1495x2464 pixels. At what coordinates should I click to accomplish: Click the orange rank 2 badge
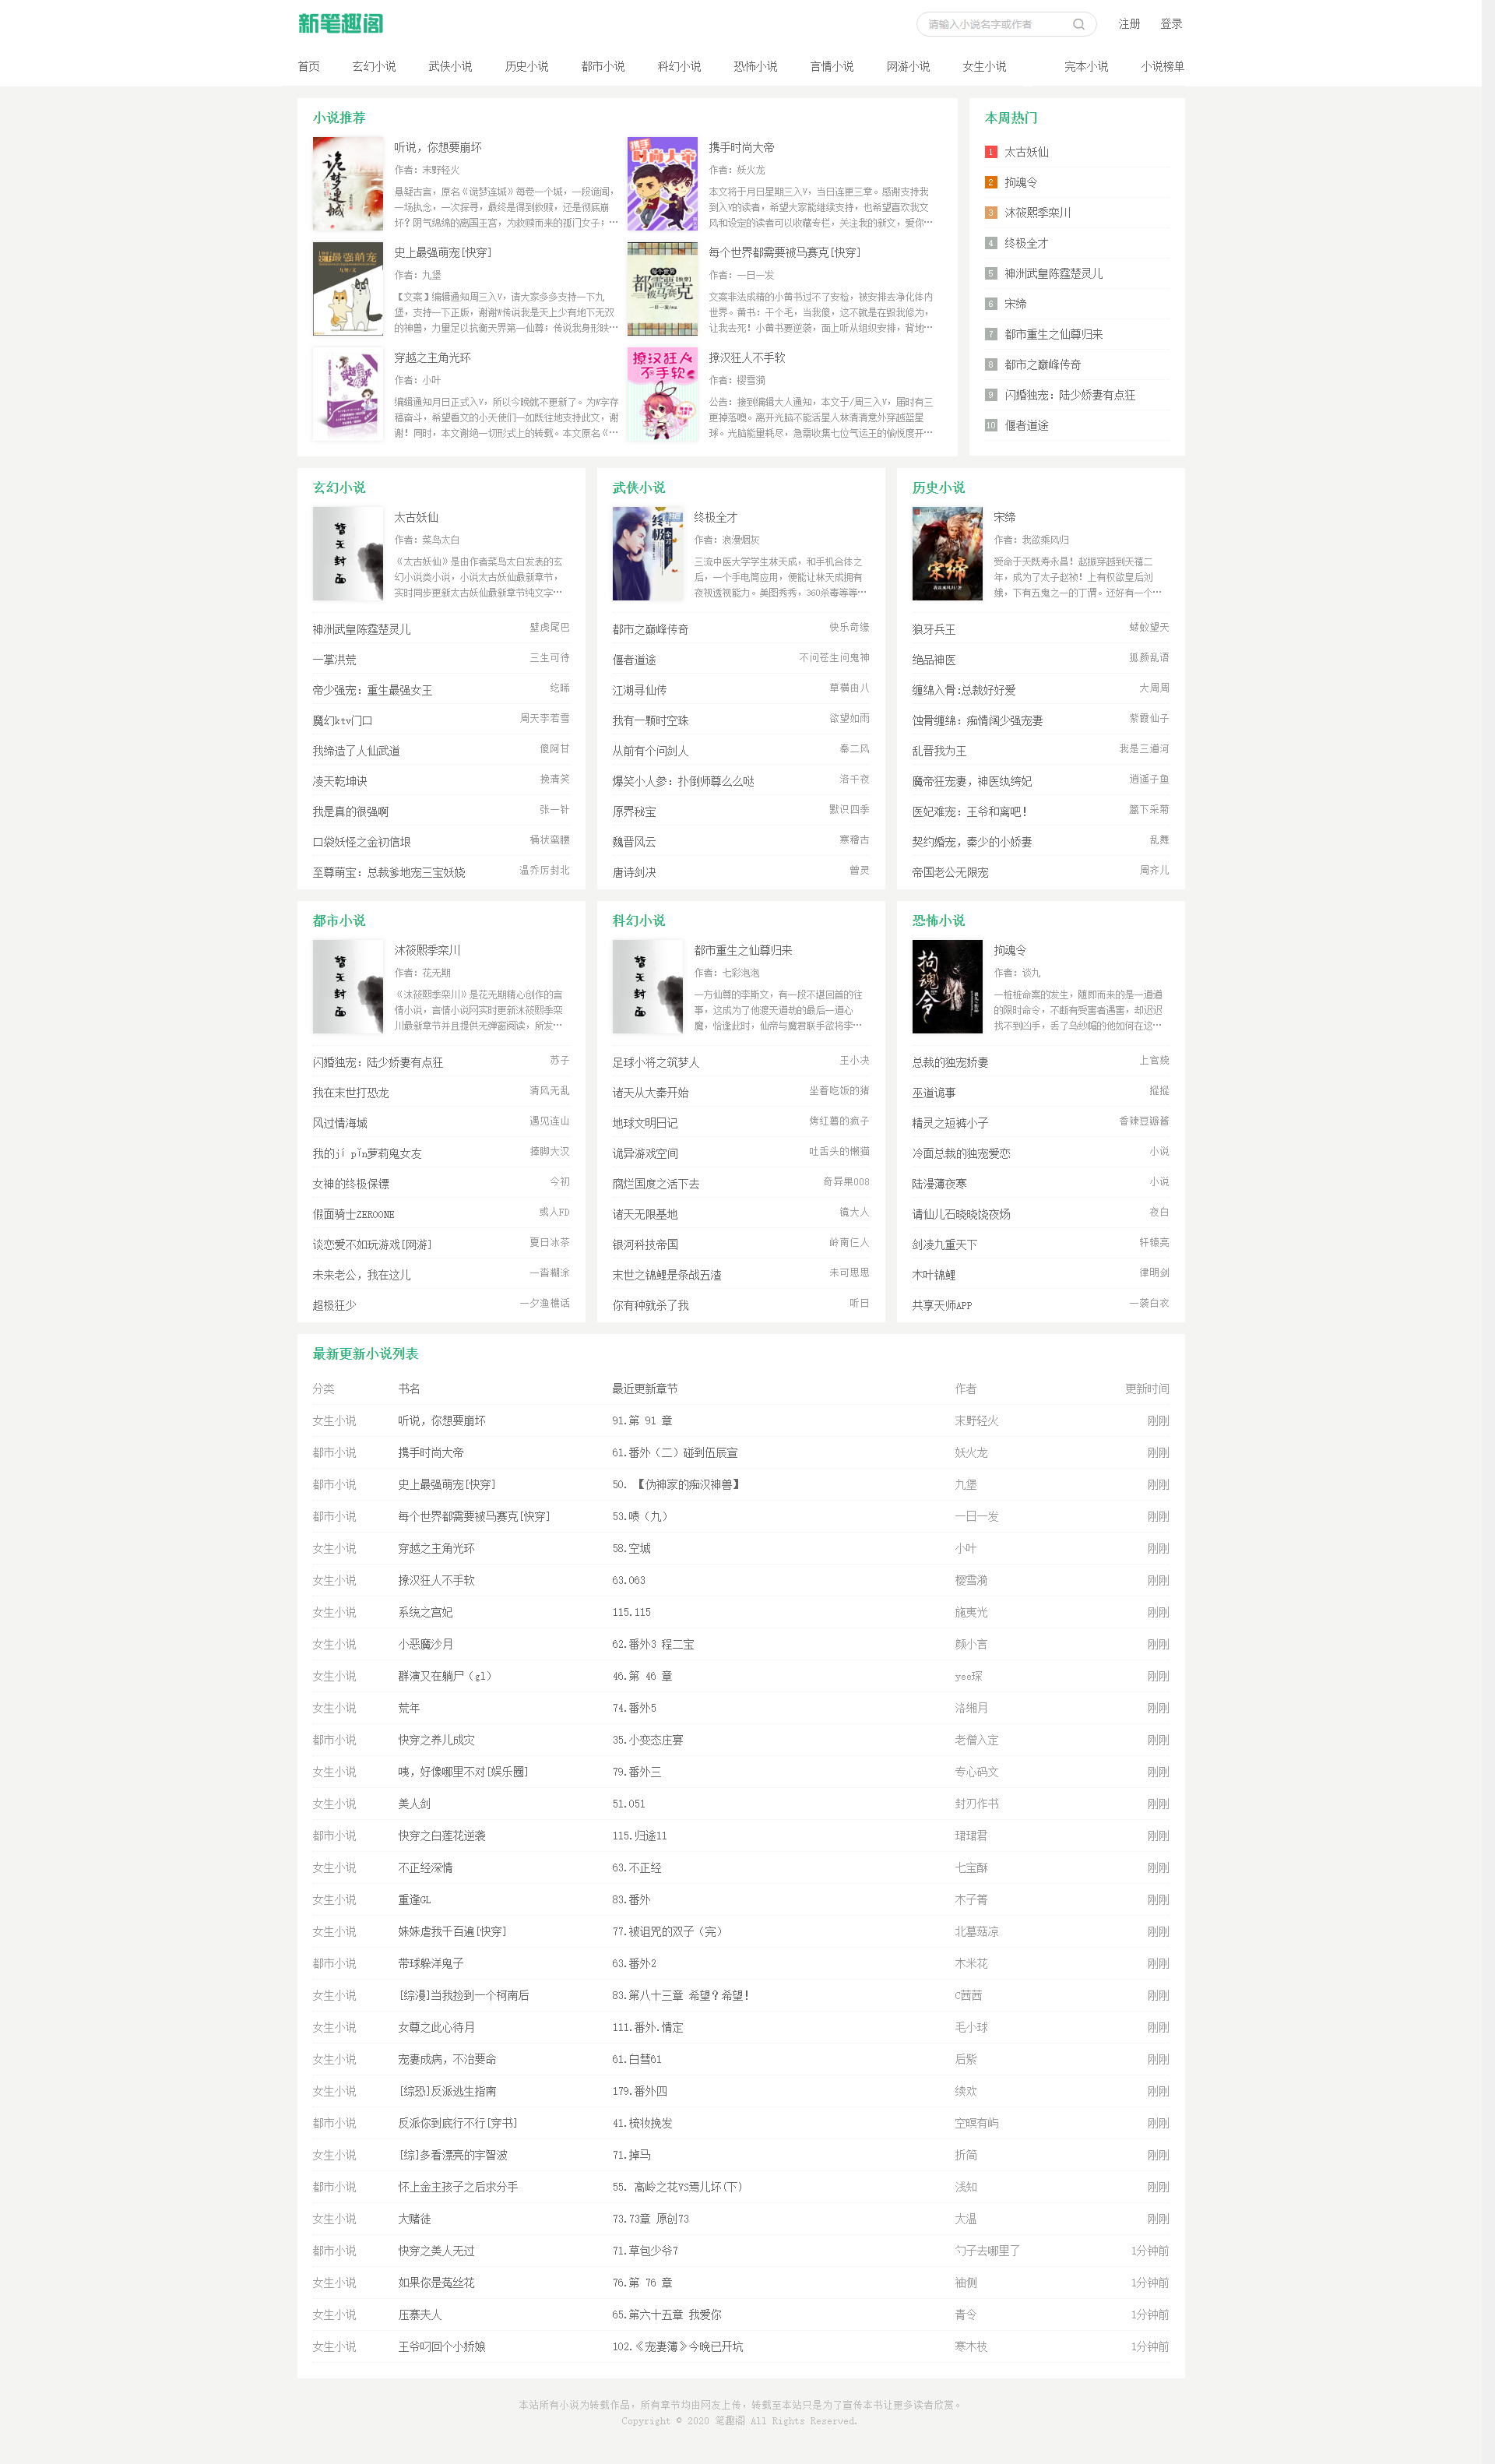point(990,182)
